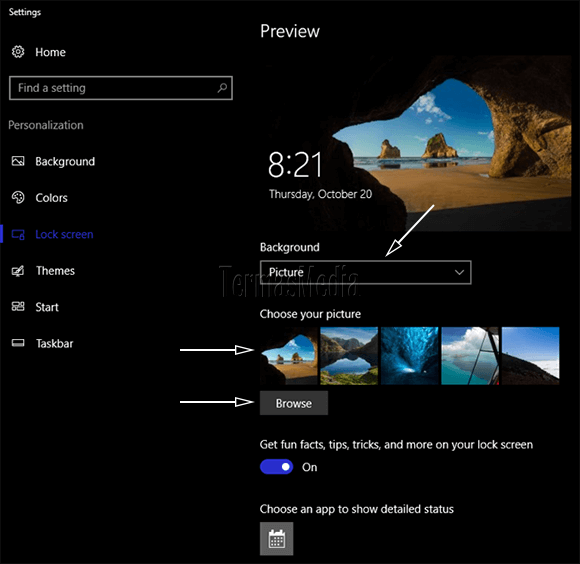Click the Start tiles icon

[x=18, y=307]
